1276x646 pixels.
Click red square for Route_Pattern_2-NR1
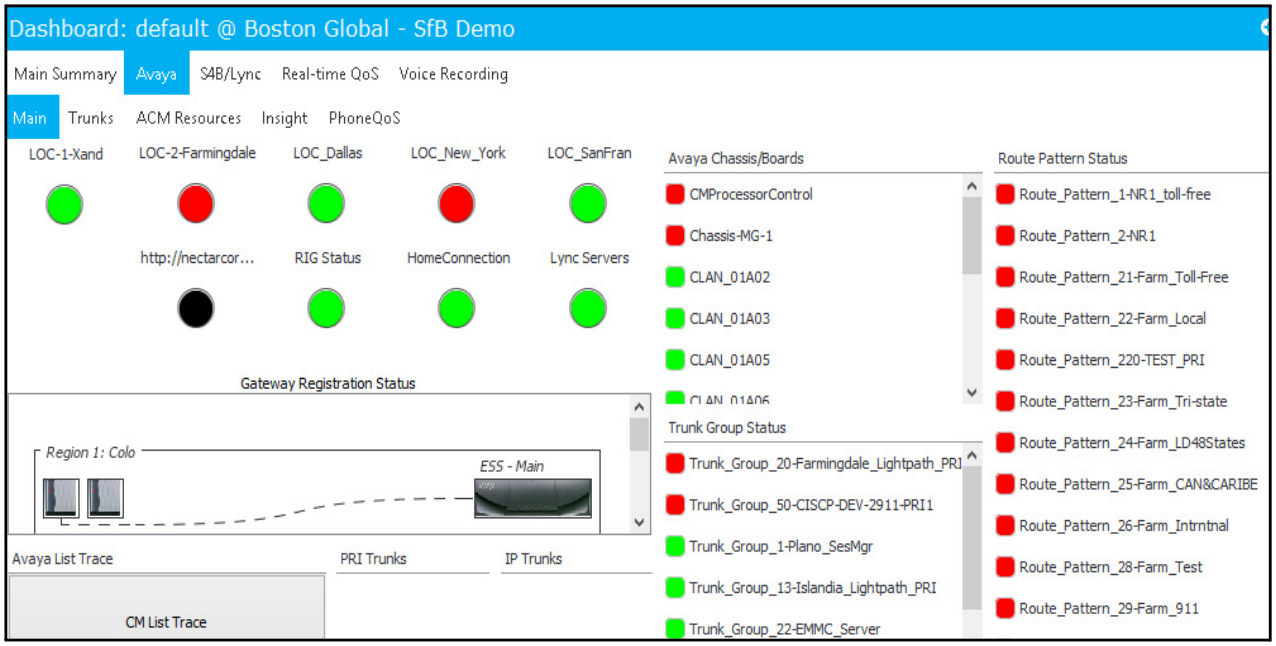click(x=1005, y=236)
